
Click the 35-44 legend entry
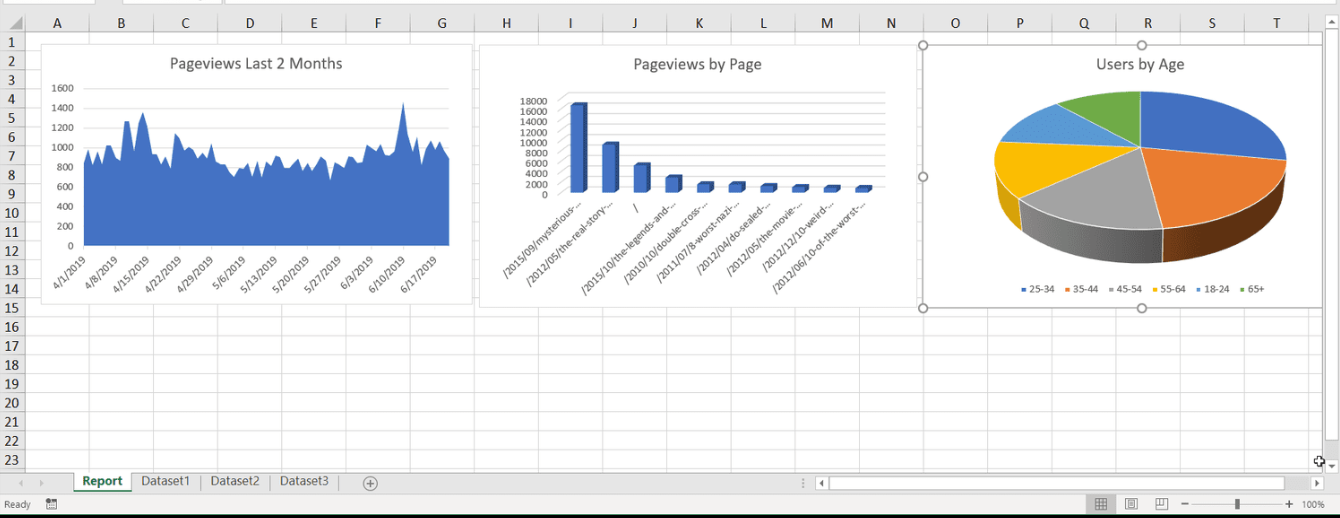pyautogui.click(x=1081, y=289)
